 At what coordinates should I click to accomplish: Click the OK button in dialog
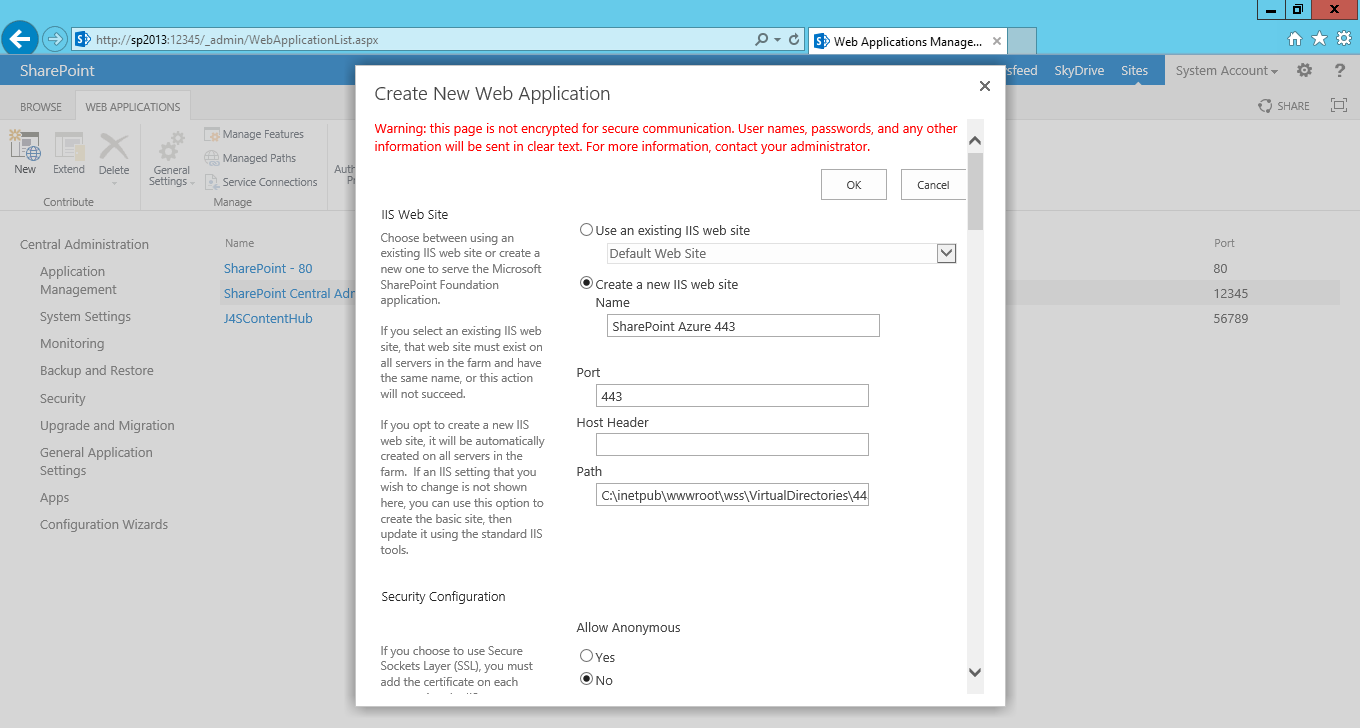pos(853,185)
